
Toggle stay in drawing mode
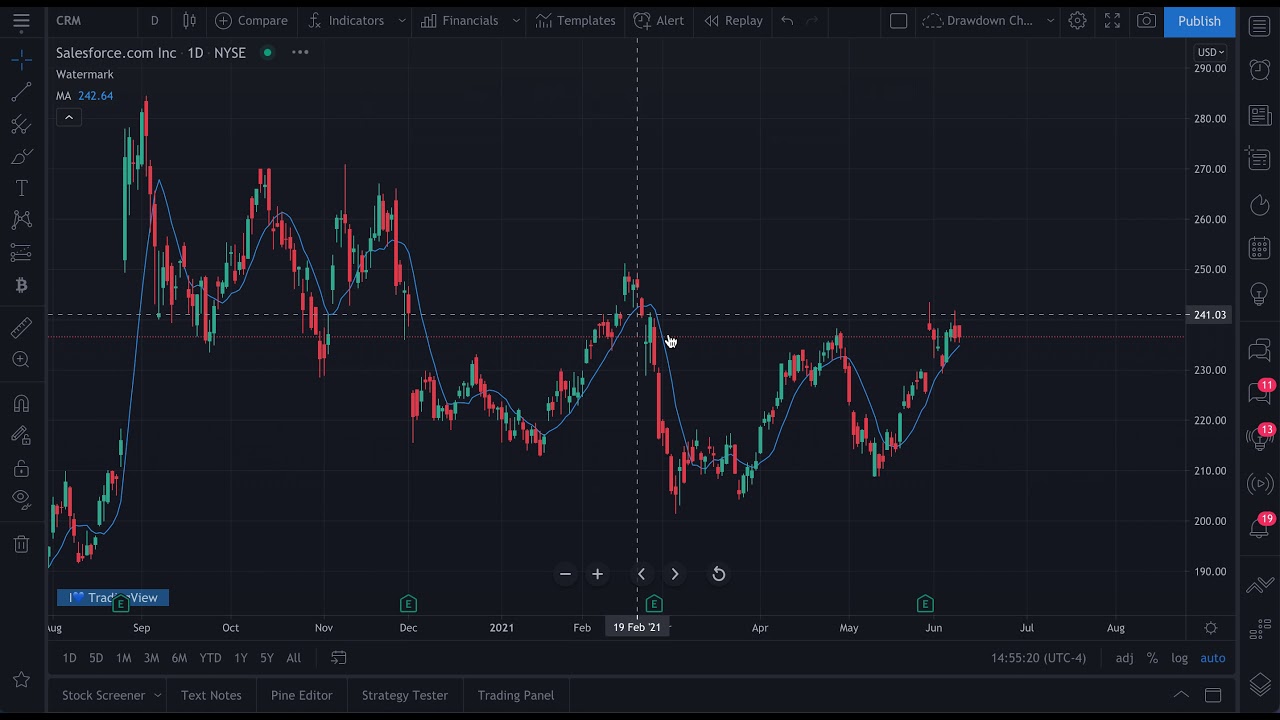(21, 436)
